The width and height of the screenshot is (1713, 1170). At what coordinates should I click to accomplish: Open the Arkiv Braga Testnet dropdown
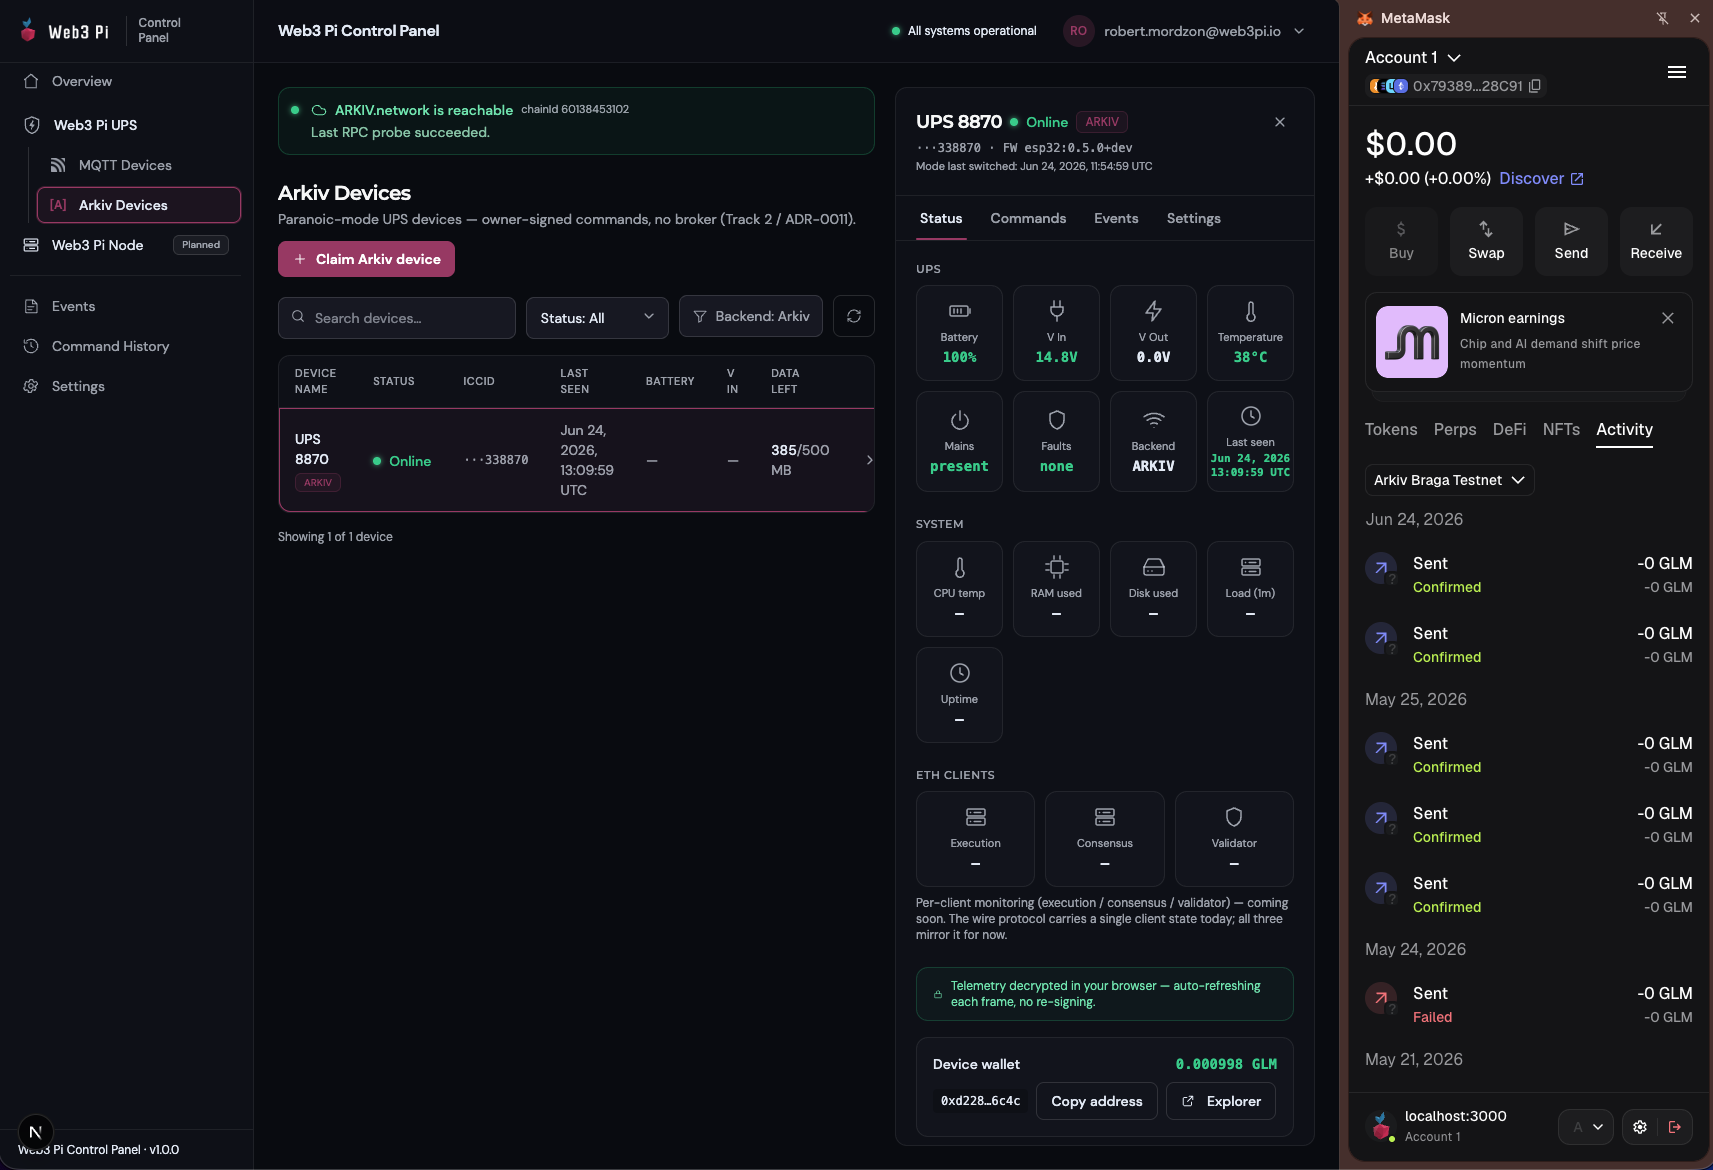(x=1449, y=480)
